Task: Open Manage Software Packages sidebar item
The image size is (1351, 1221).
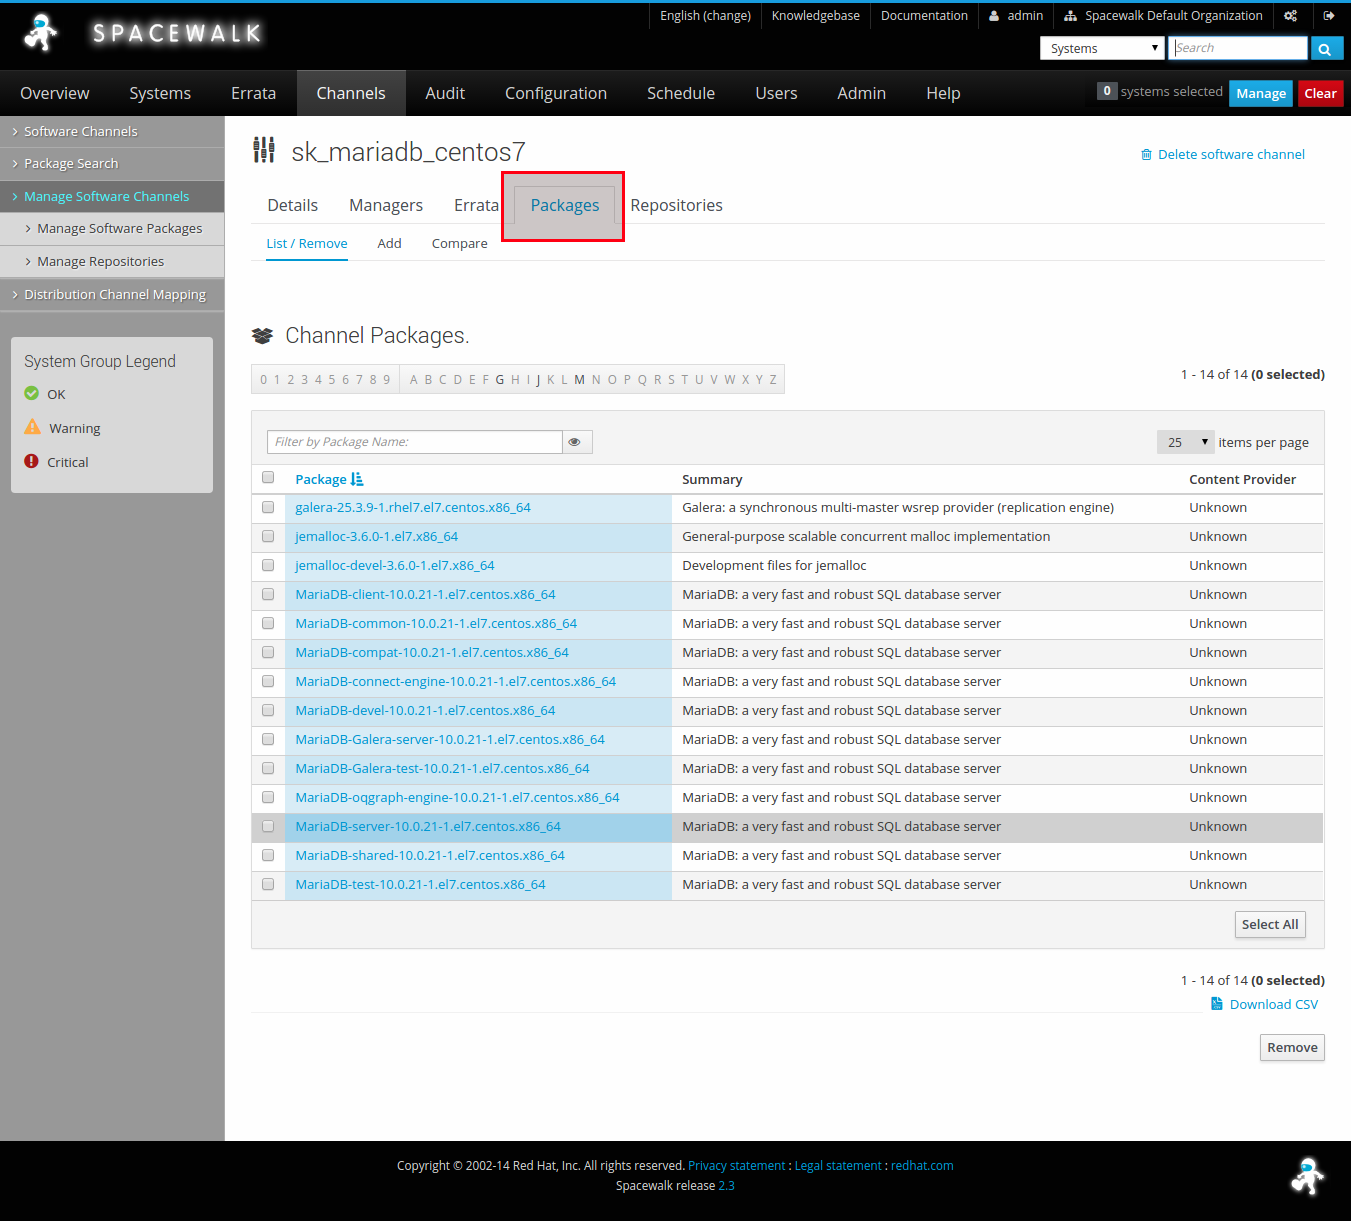Action: point(119,228)
